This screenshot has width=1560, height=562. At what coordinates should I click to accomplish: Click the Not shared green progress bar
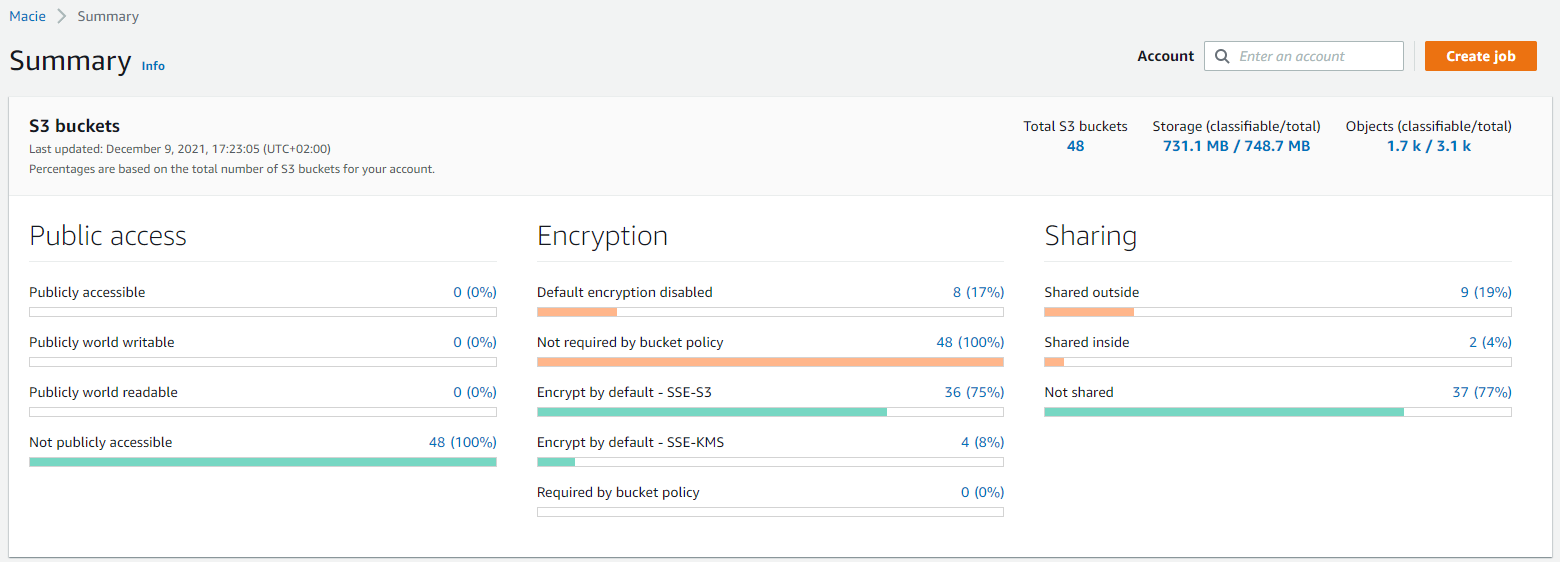(1224, 412)
